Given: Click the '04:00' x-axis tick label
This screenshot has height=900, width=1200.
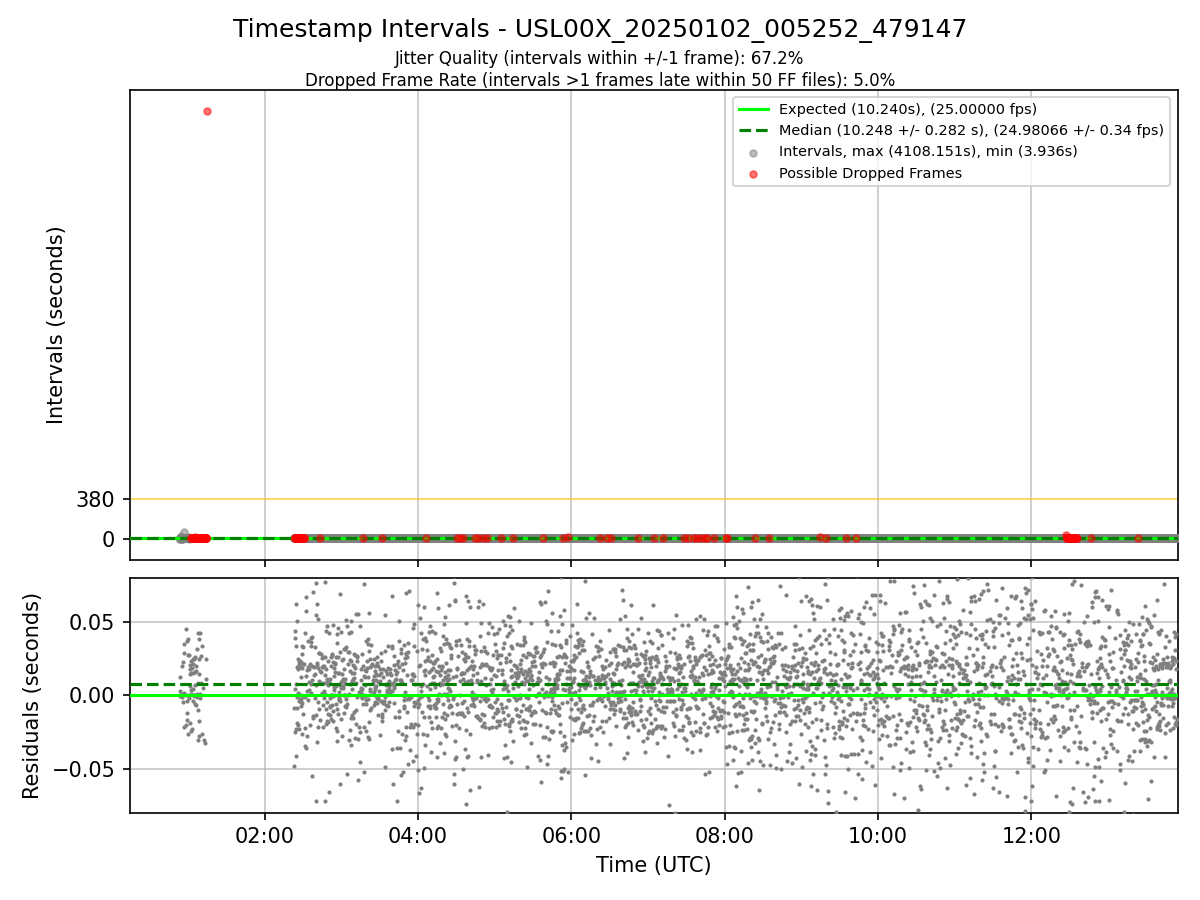Looking at the screenshot, I should [x=418, y=836].
